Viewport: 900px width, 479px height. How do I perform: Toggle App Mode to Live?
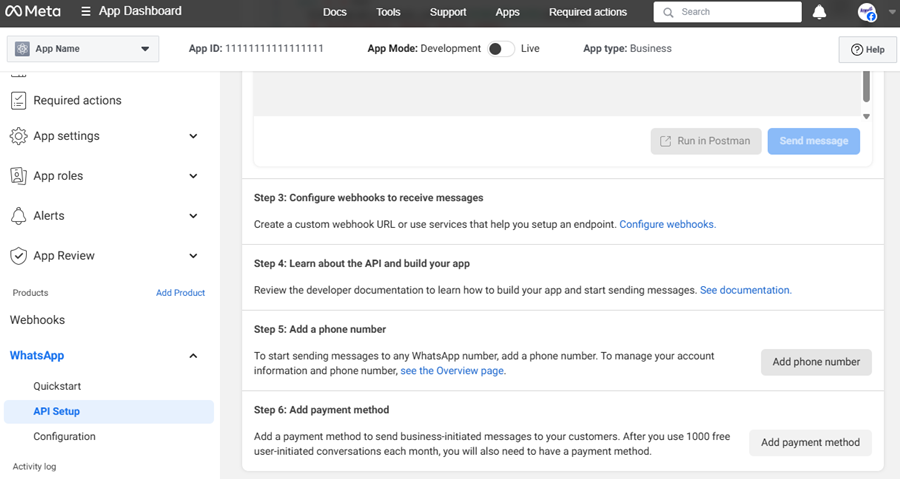[501, 49]
